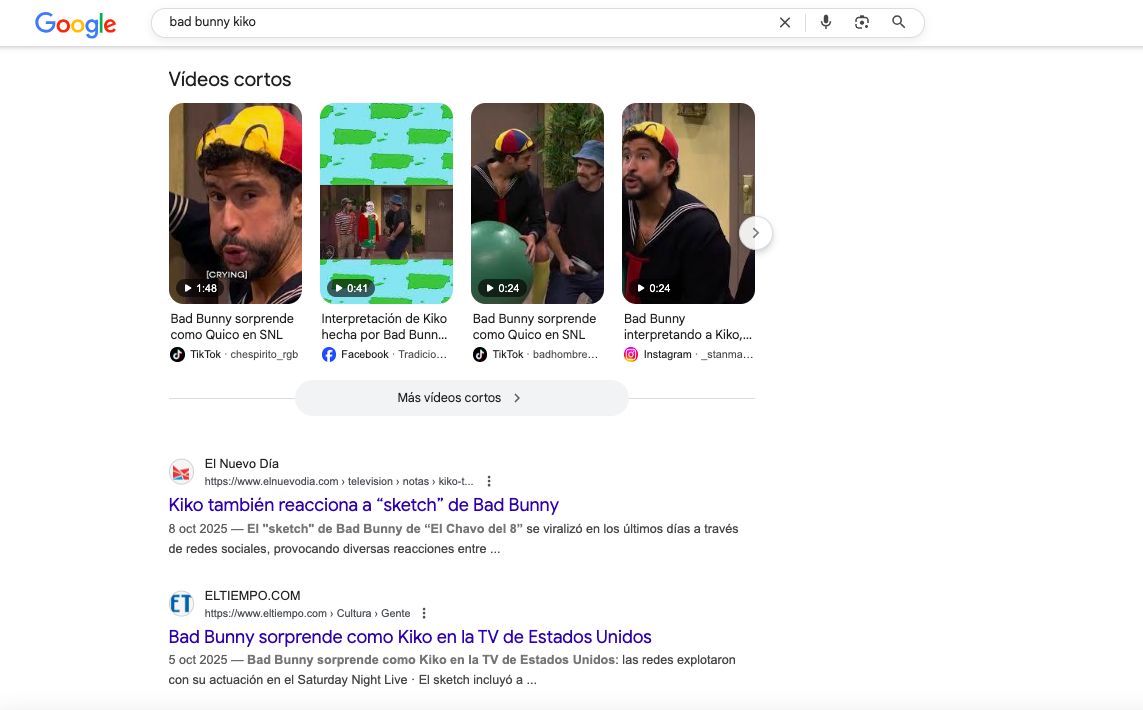Screen dimensions: 1143x710
Task: Open "Interpretación de Kiko" Facebook video title
Action: (384, 326)
